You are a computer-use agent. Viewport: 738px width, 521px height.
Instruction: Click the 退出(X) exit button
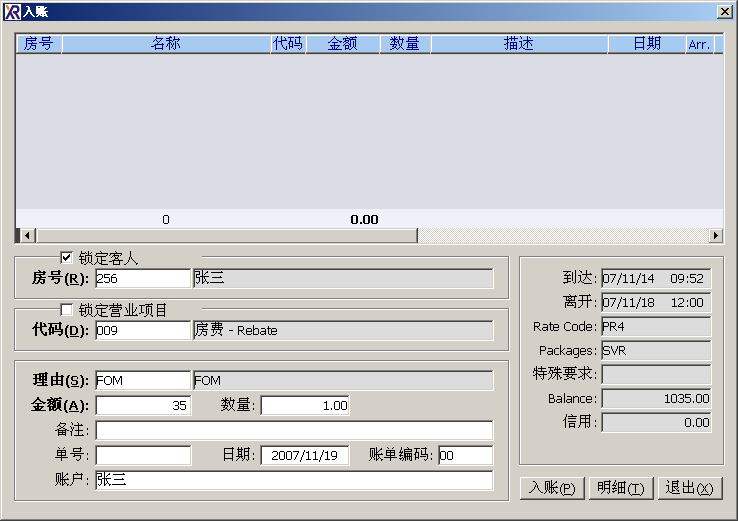click(x=690, y=488)
